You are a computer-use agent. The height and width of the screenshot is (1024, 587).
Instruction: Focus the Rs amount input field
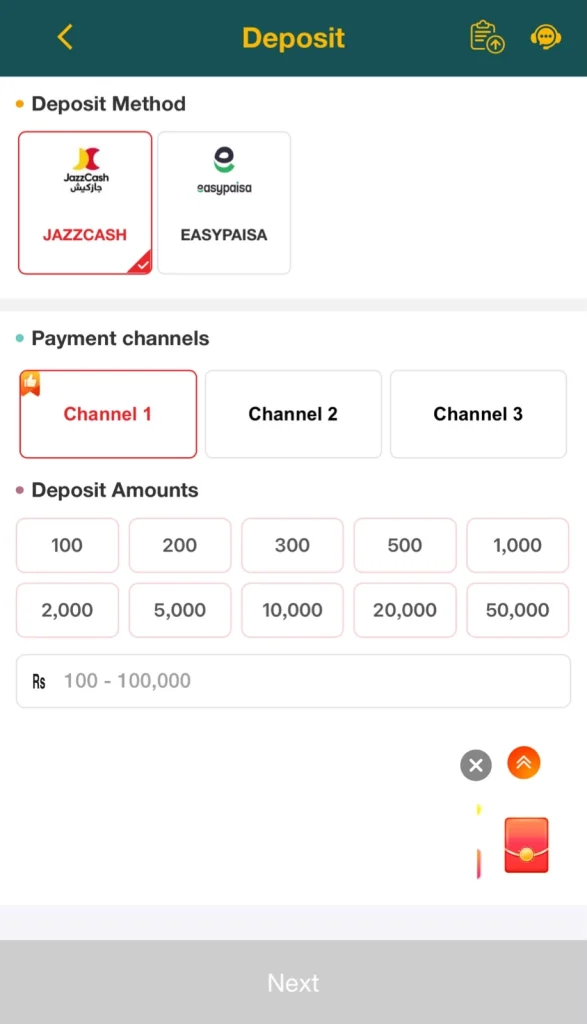coord(293,681)
